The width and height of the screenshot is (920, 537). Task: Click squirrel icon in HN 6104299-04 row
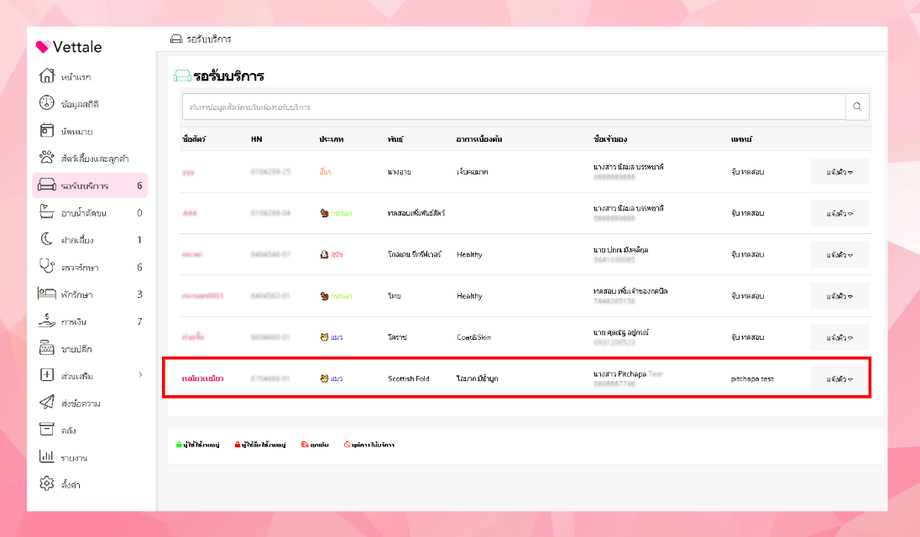click(x=324, y=213)
